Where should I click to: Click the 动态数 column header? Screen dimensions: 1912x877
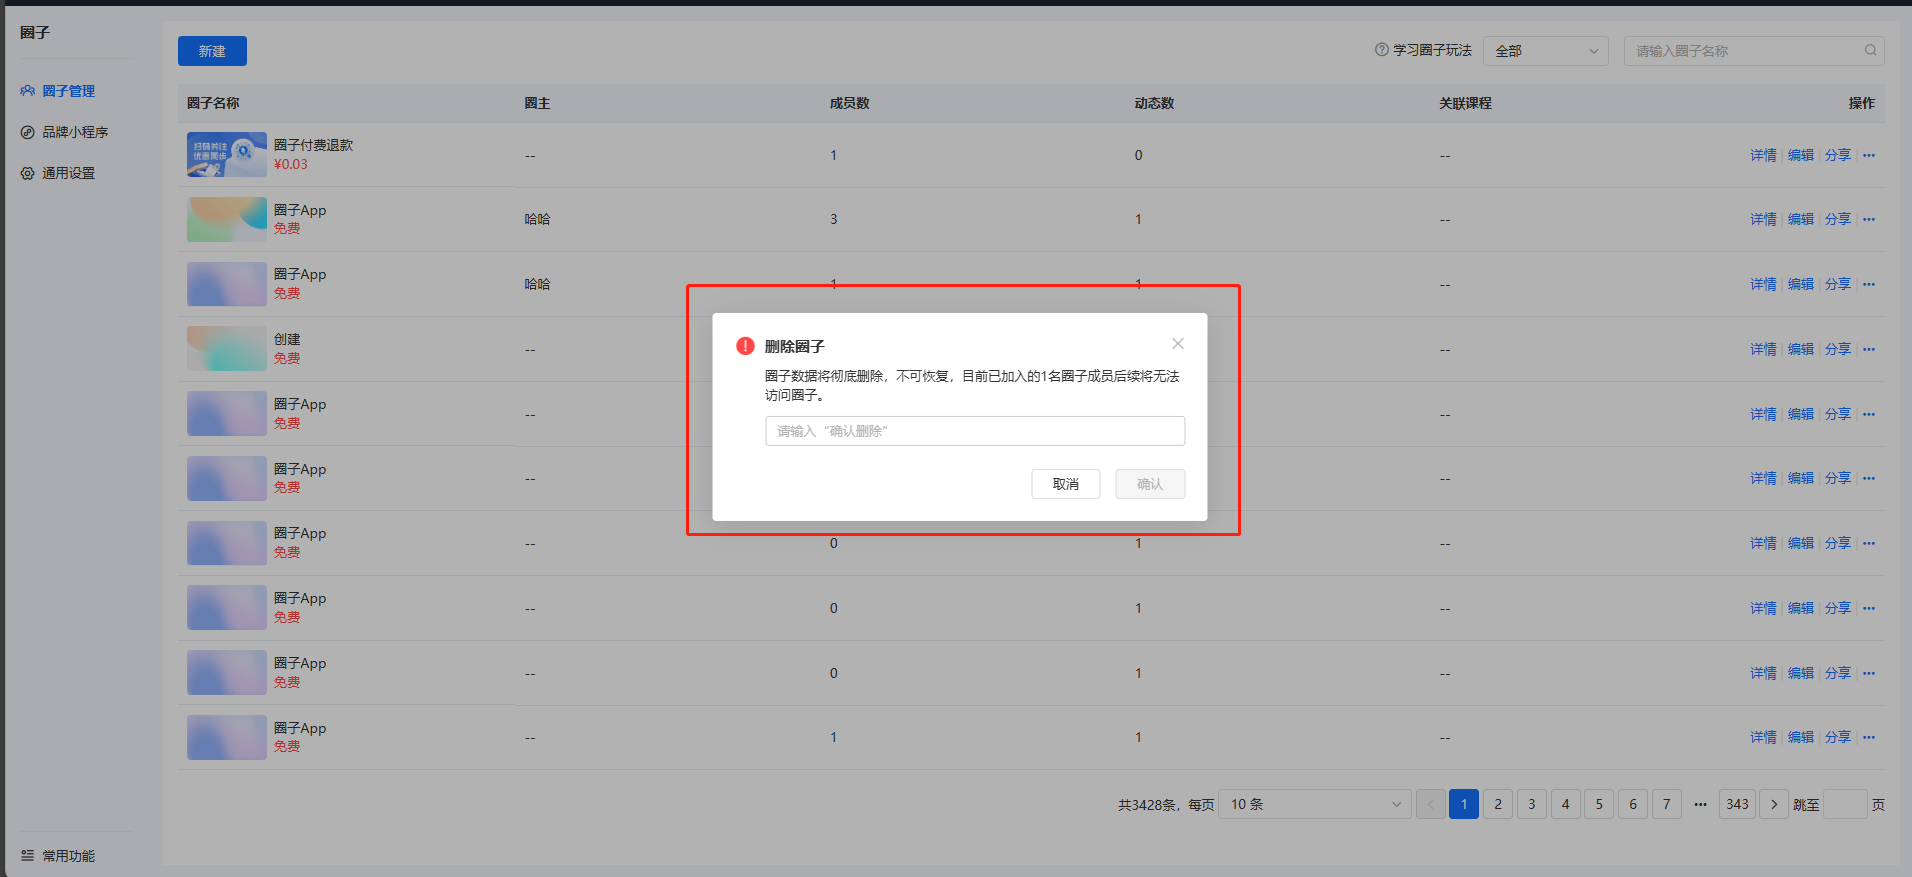click(1154, 103)
